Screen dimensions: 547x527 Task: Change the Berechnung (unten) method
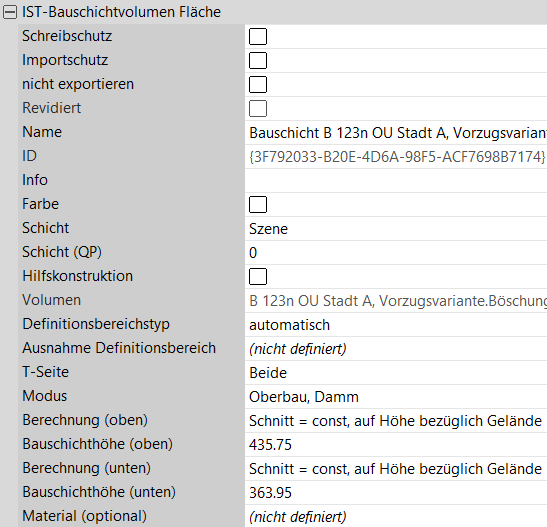396,469
